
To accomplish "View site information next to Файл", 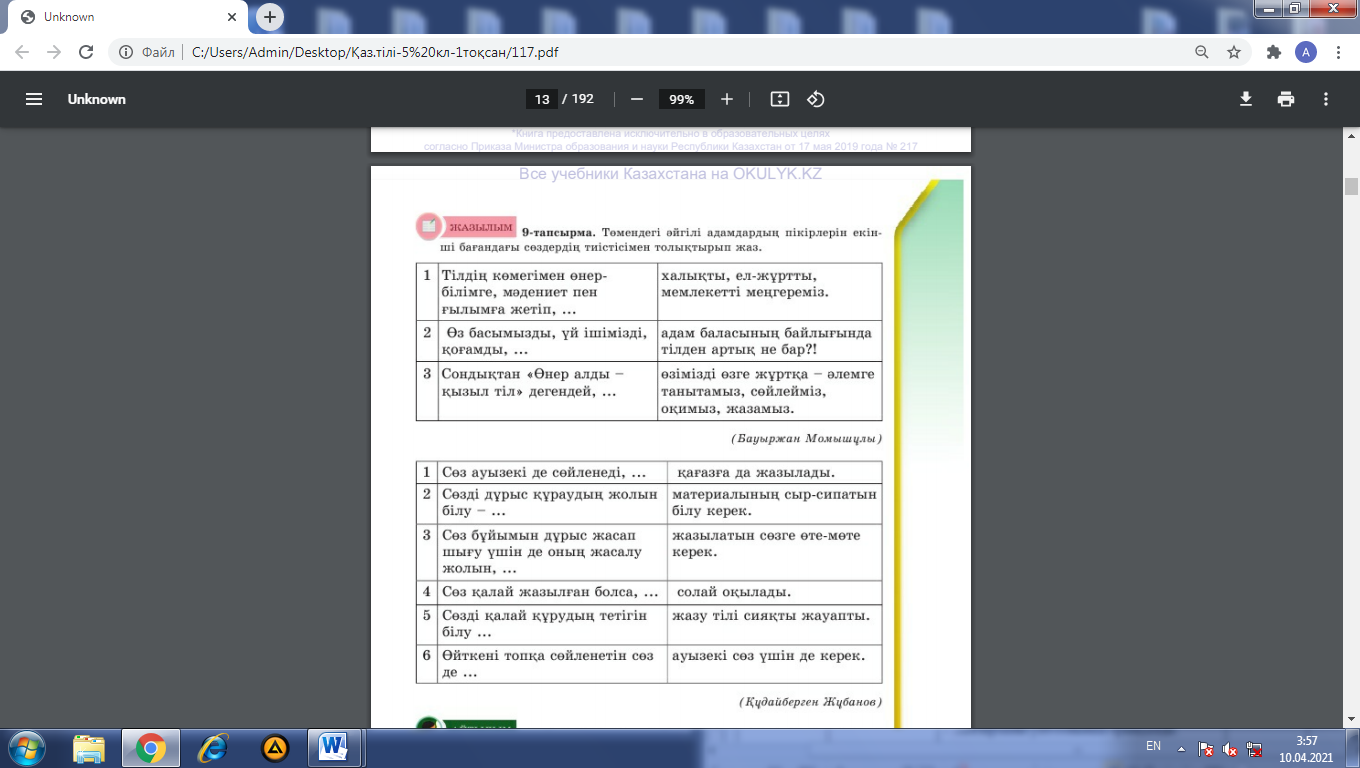I will pos(126,52).
